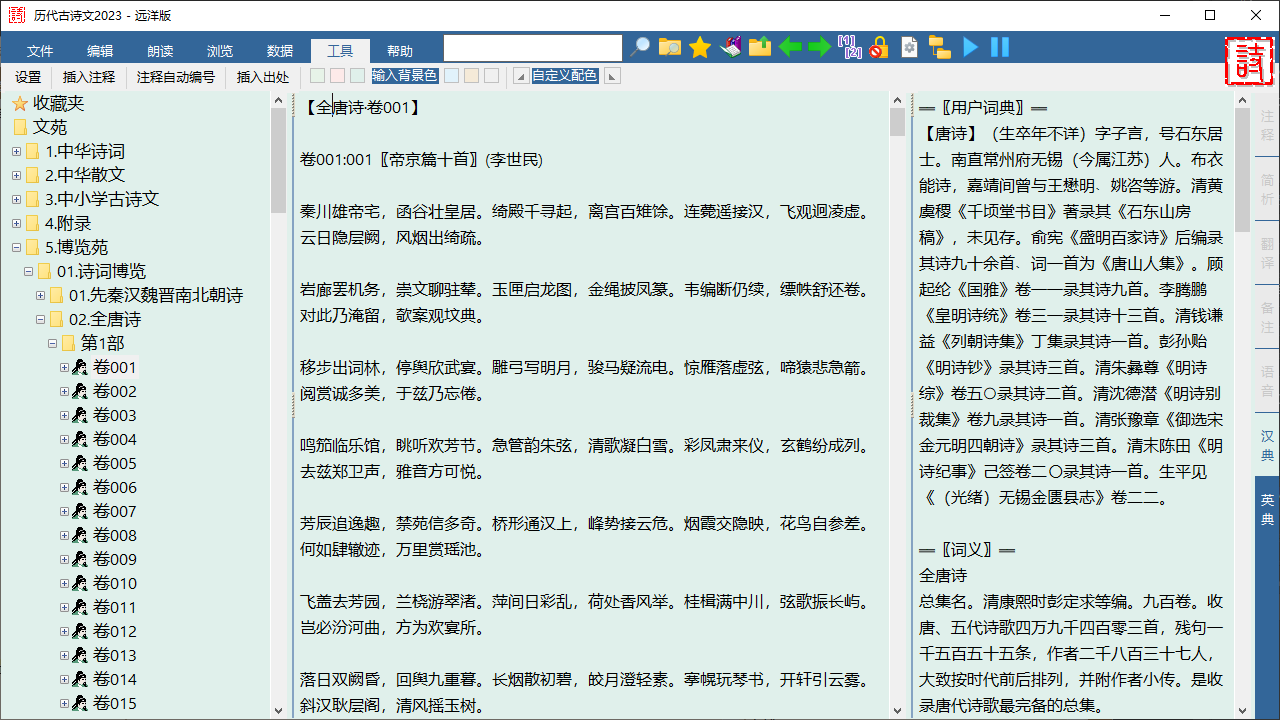Click the search magnifier icon on the toolbar

[640, 47]
